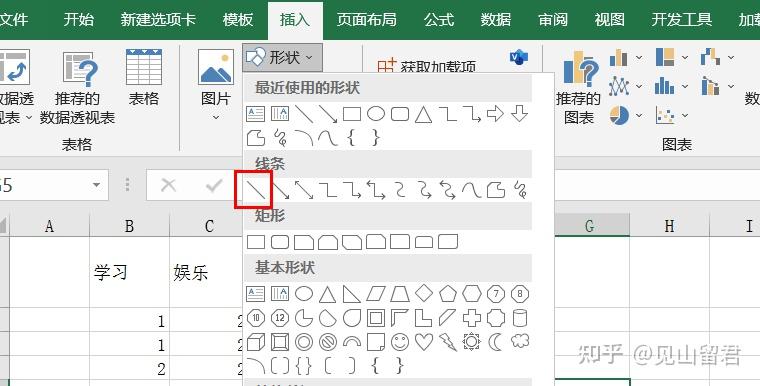This screenshot has width=760, height=386.
Task: Pick the sun shape
Action: pyautogui.click(x=472, y=342)
